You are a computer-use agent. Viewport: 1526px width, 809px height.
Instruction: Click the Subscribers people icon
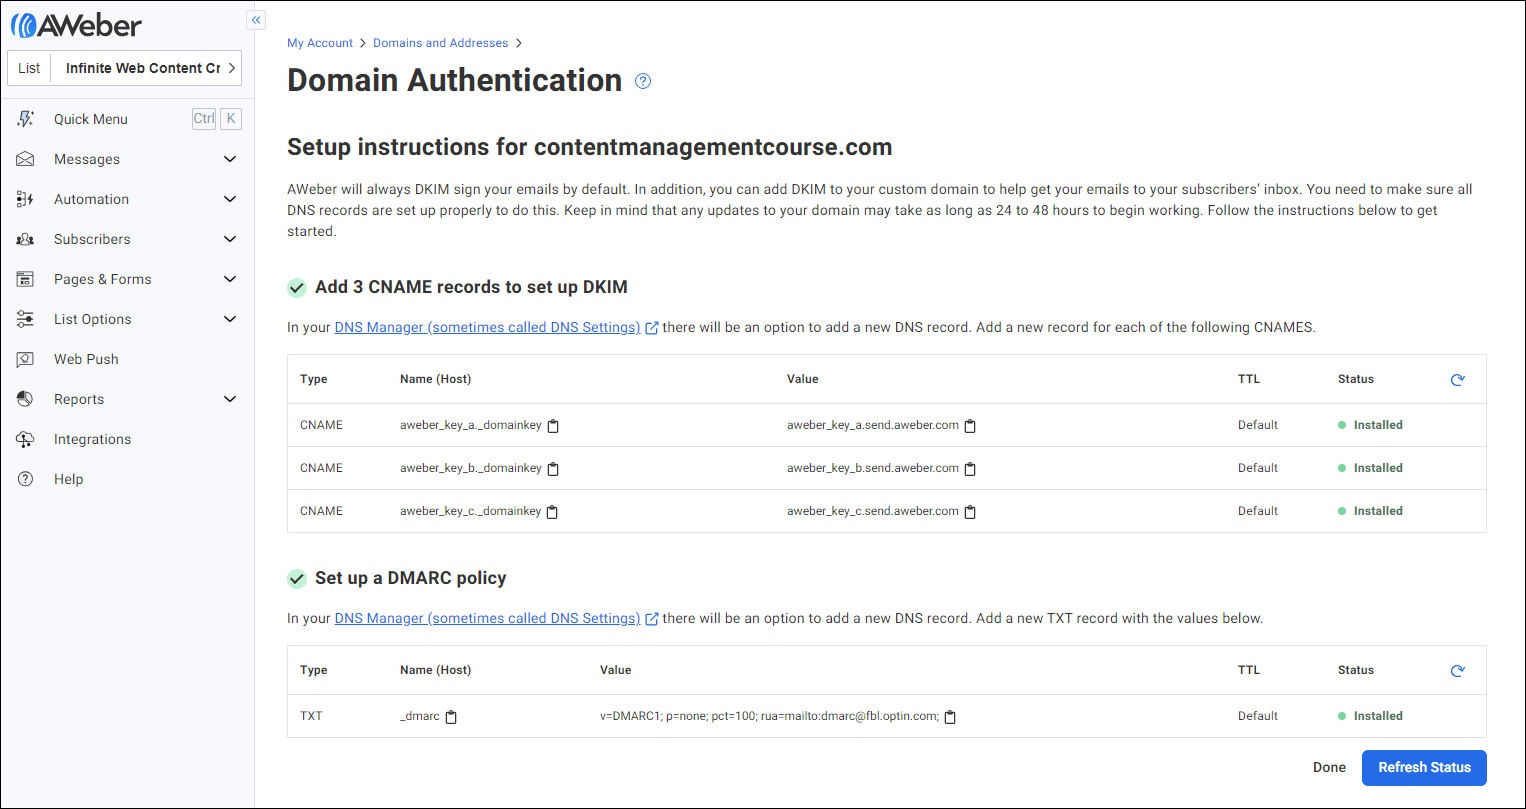(26, 239)
